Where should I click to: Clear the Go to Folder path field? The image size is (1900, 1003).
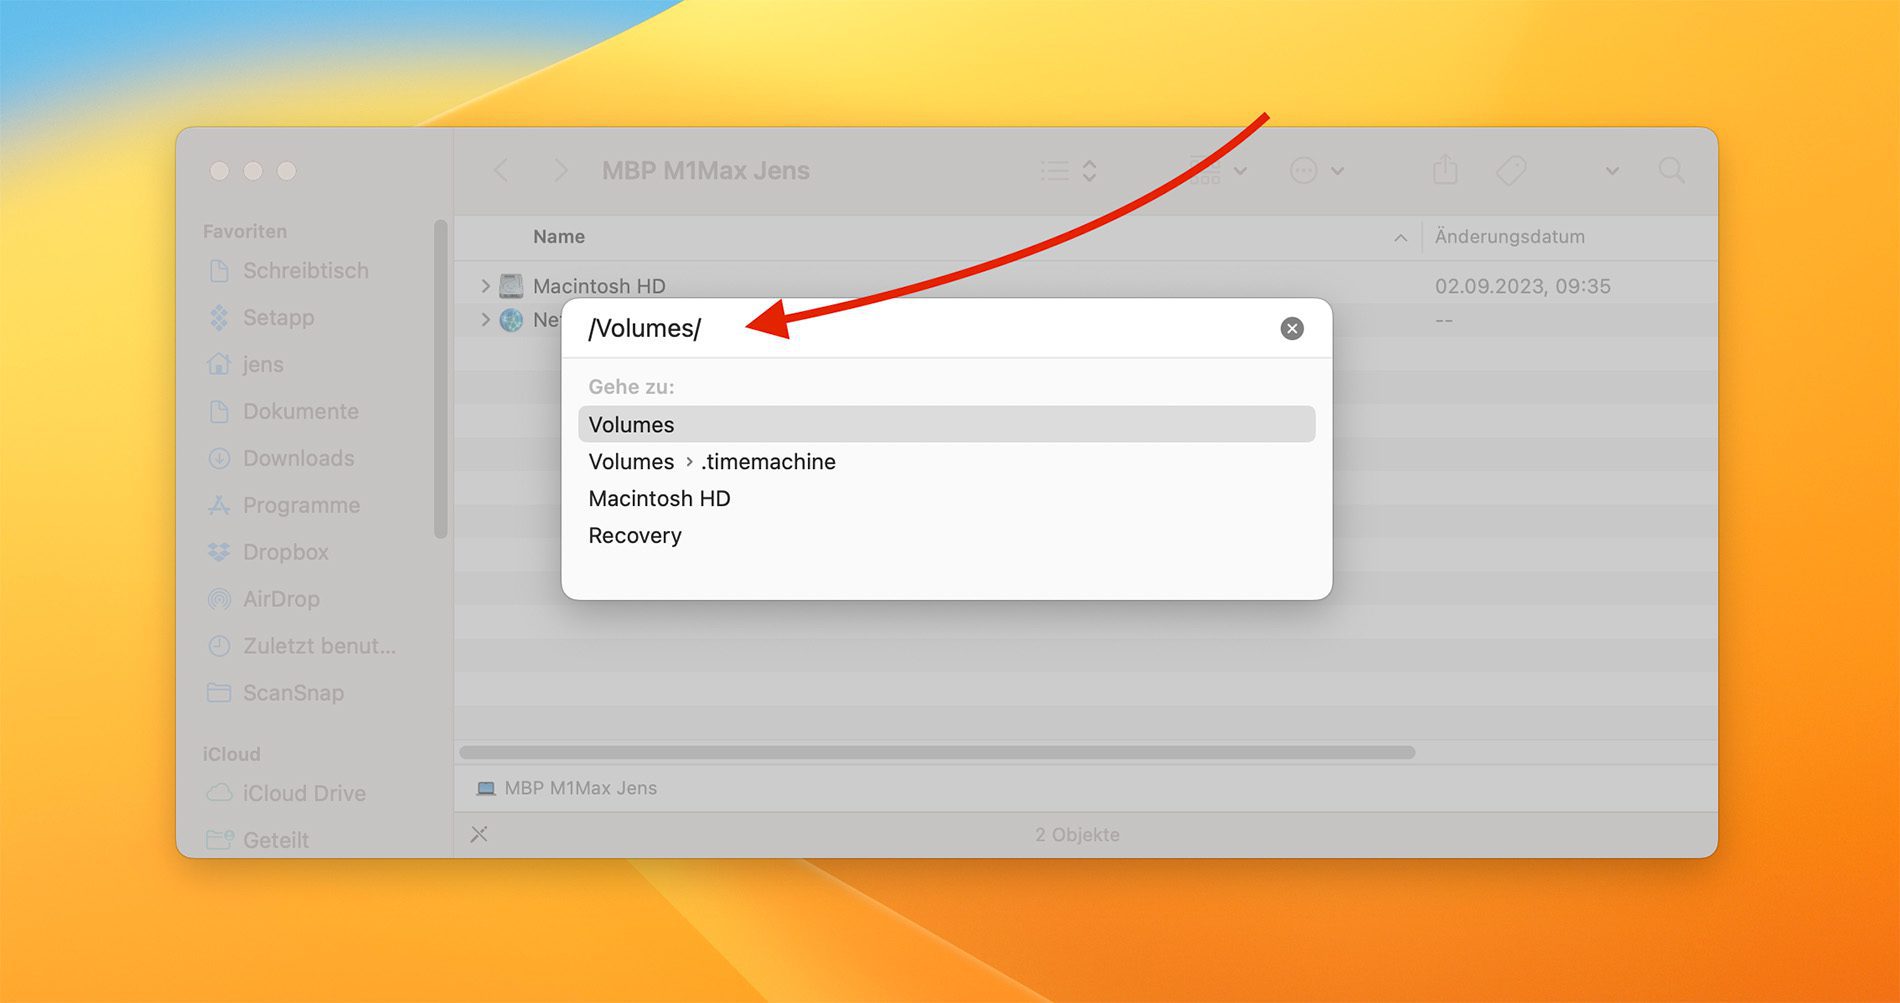(x=1291, y=329)
